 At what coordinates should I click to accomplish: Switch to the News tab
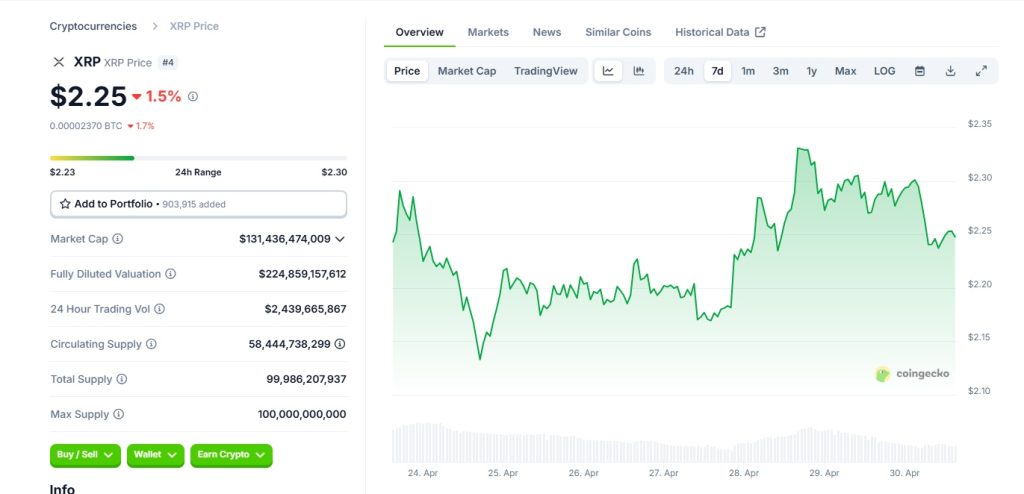click(x=547, y=32)
